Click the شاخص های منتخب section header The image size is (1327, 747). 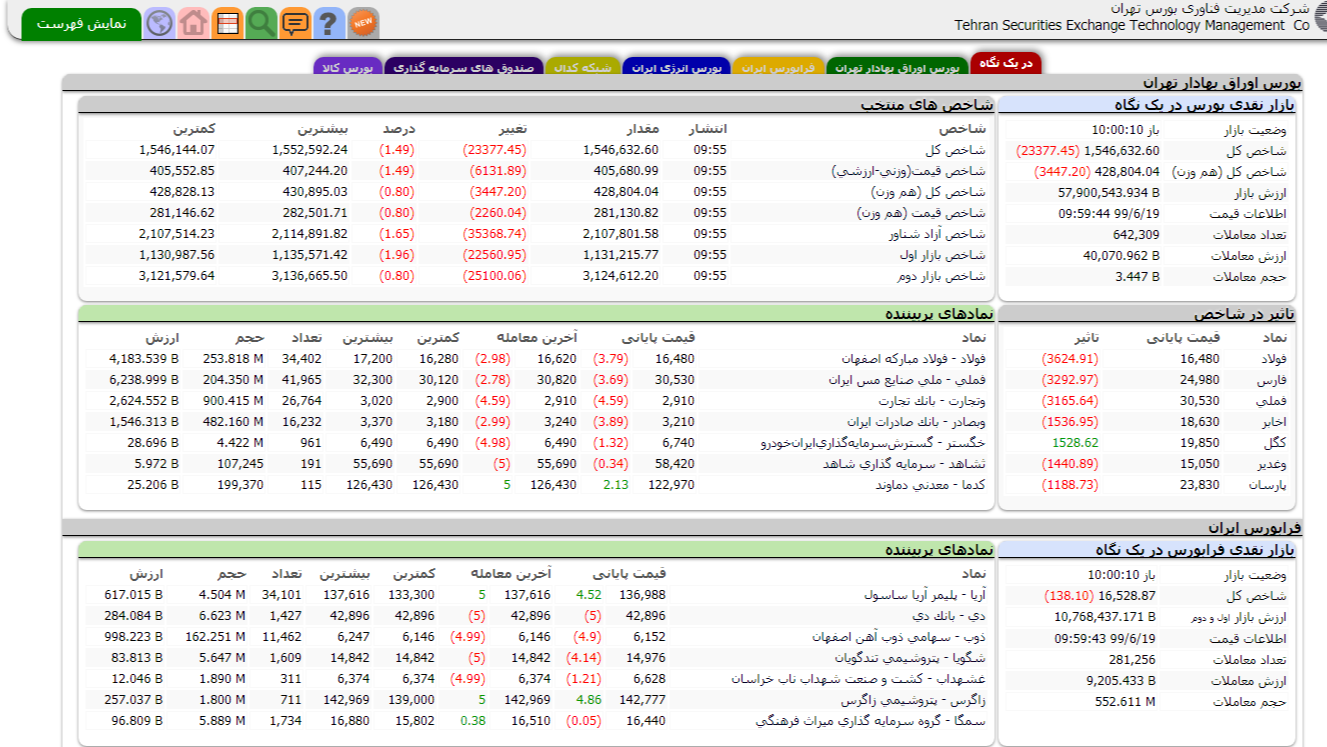click(x=536, y=104)
